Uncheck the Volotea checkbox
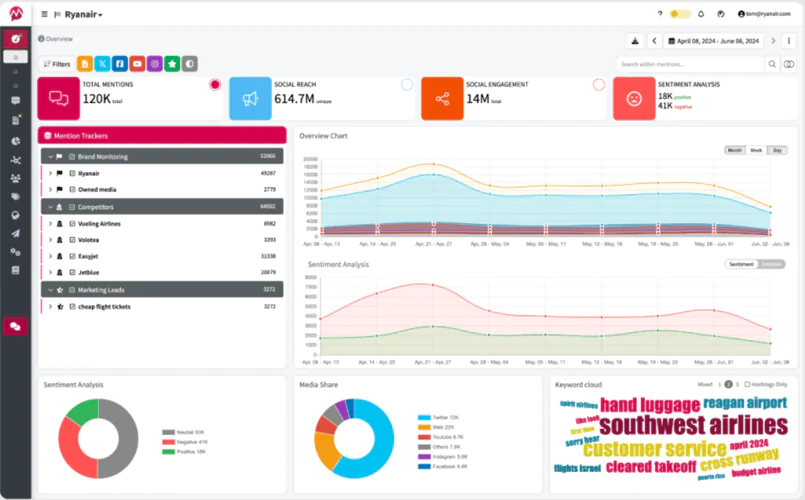 pos(72,240)
